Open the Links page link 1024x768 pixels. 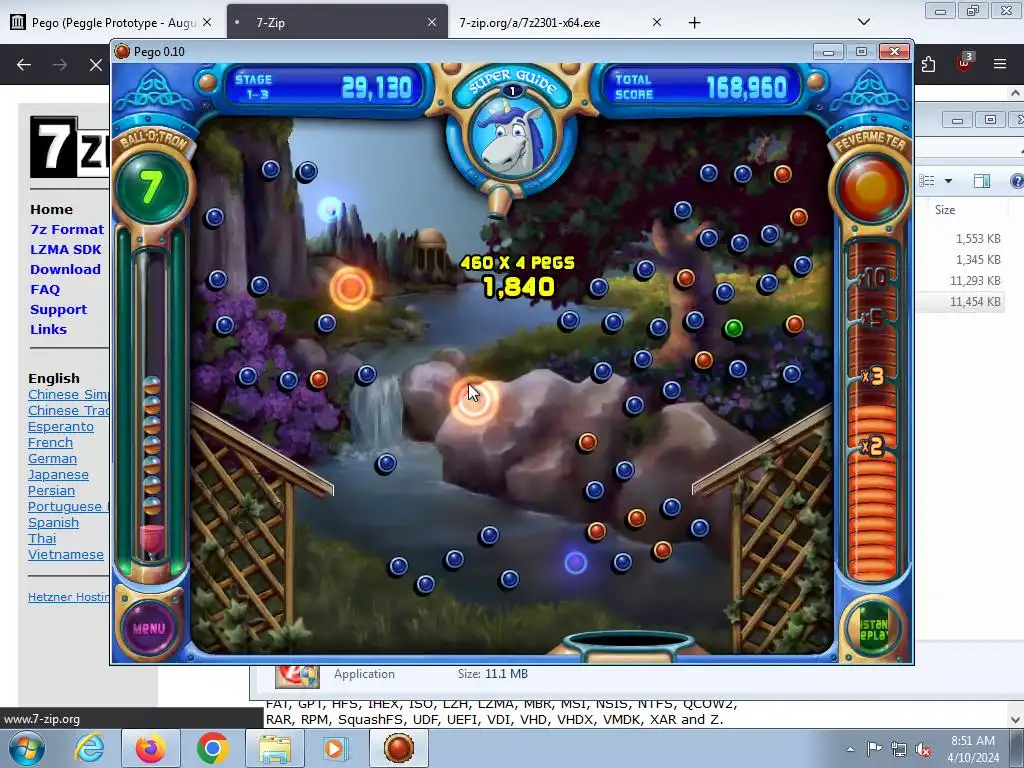pyautogui.click(x=48, y=330)
